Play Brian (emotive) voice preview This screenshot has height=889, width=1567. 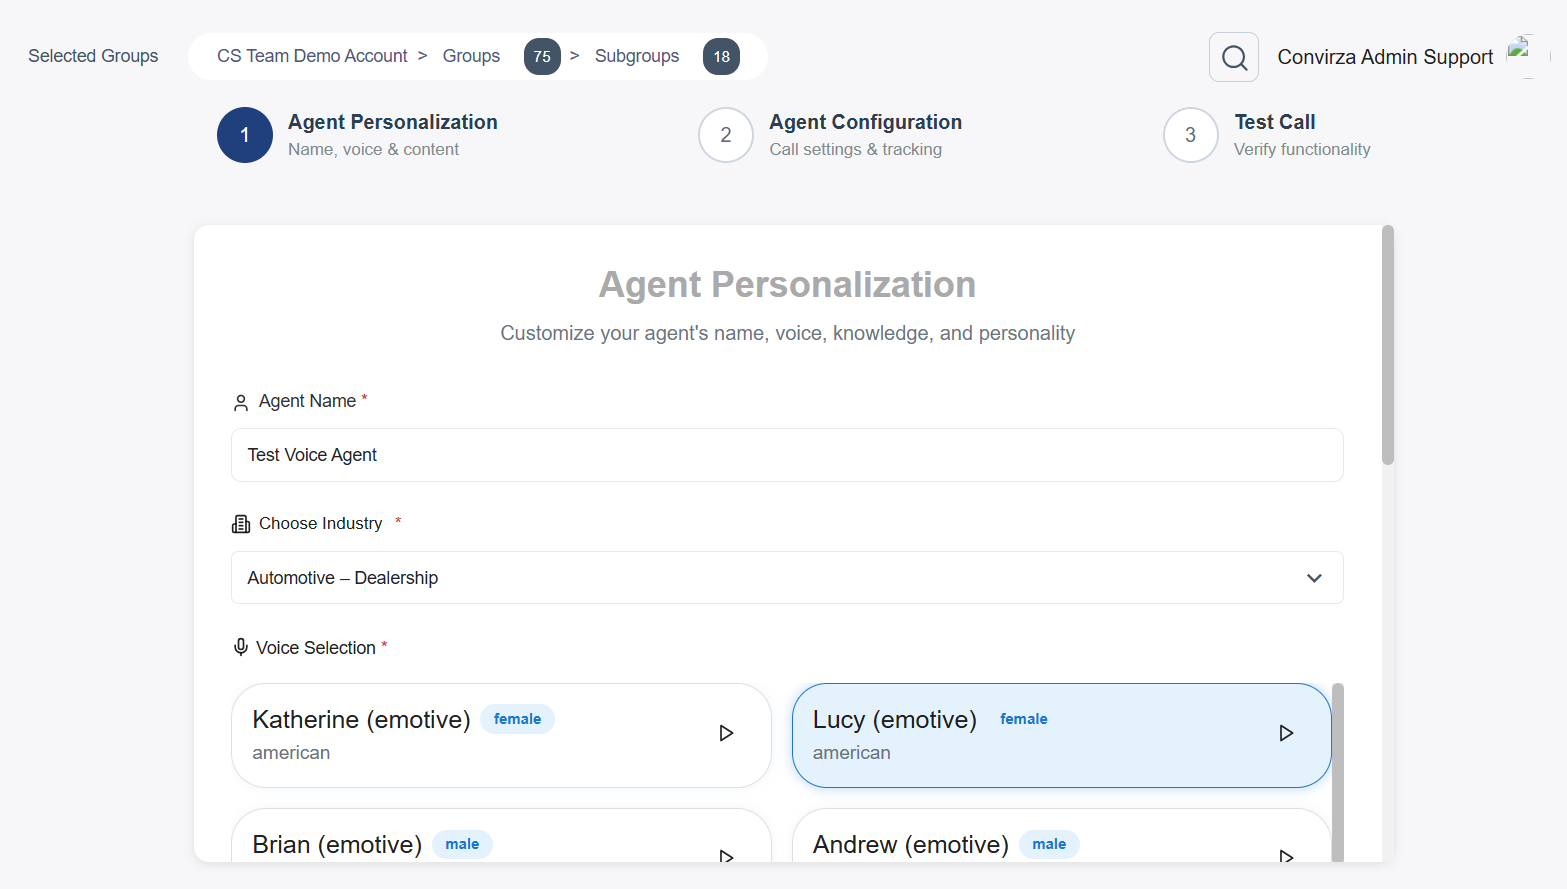click(726, 854)
